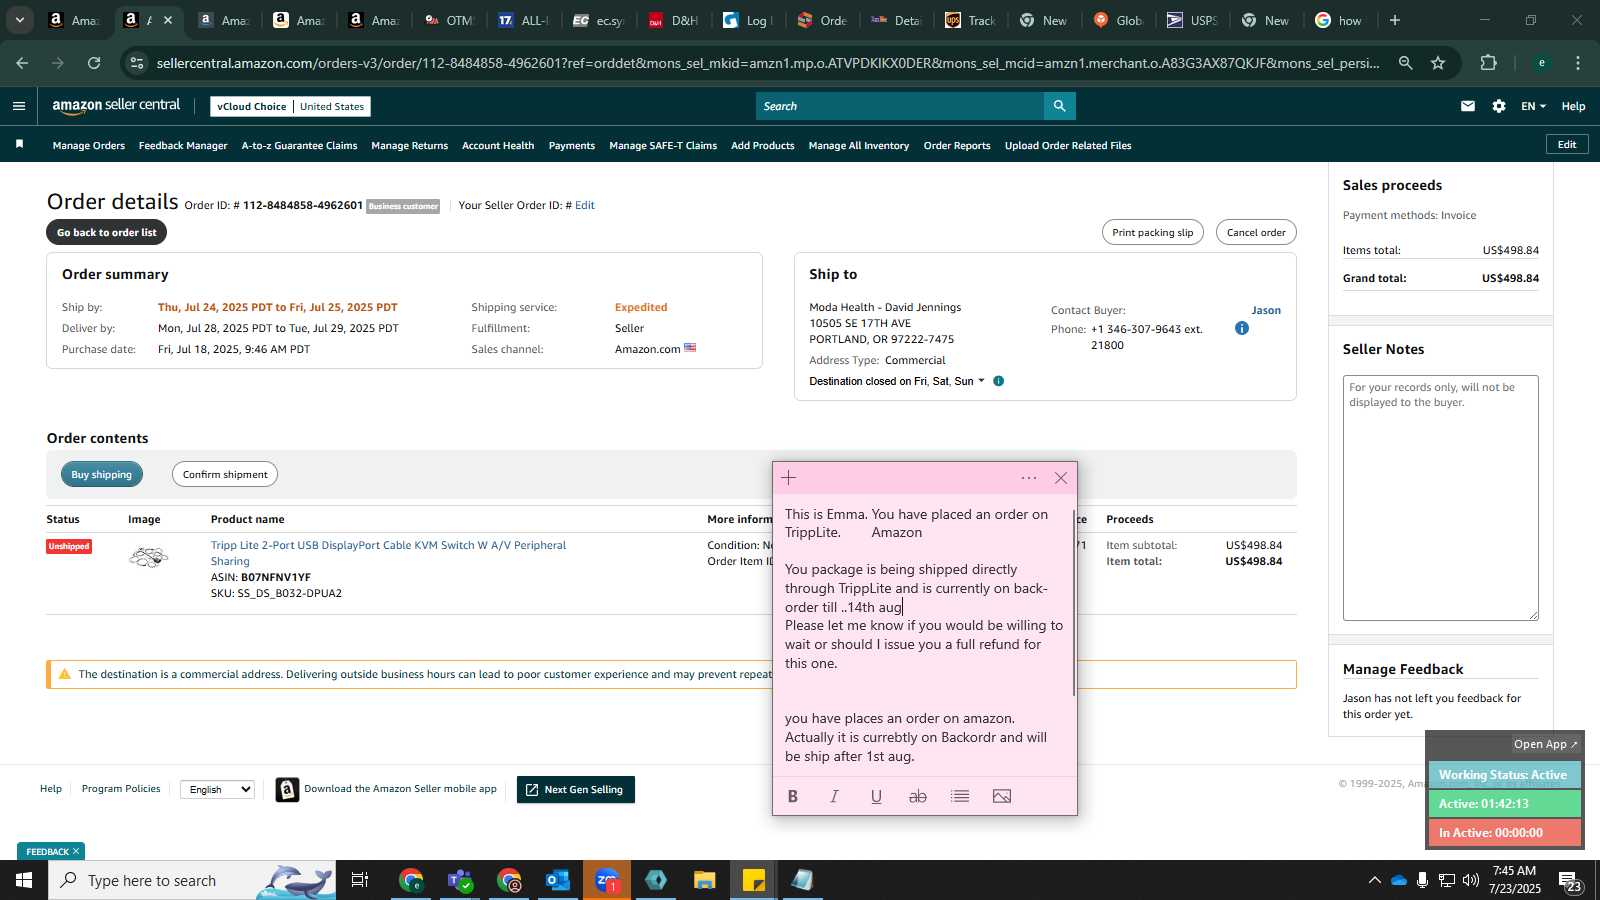1600x900 pixels.
Task: Click product thumbnail image
Action: [148, 557]
